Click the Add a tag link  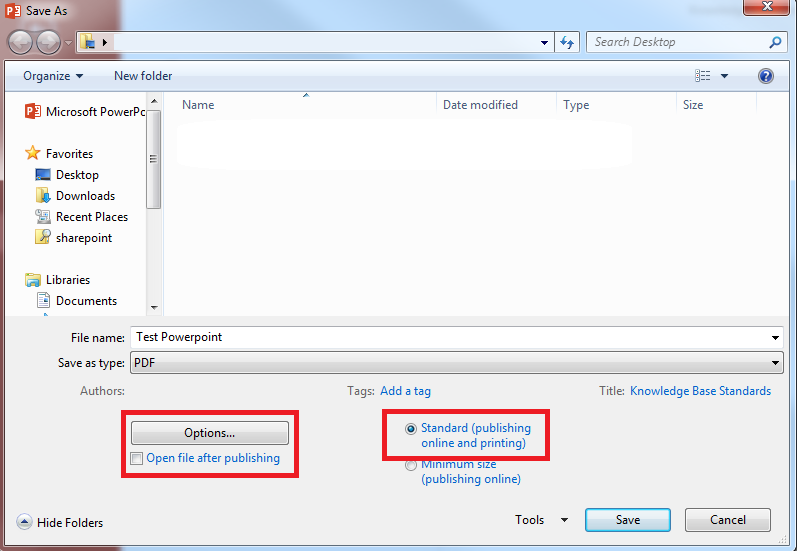point(405,391)
